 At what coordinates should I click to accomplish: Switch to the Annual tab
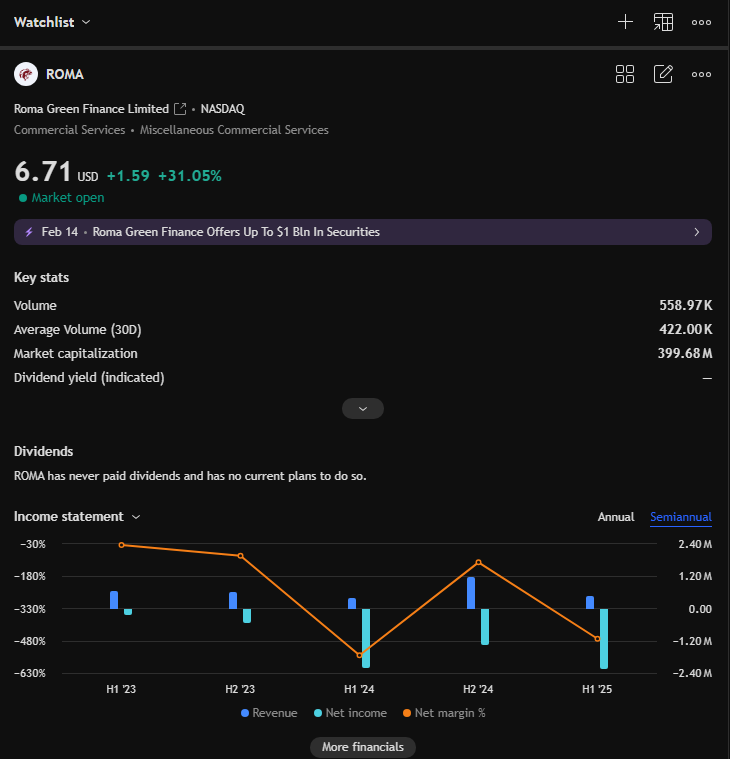coord(615,517)
